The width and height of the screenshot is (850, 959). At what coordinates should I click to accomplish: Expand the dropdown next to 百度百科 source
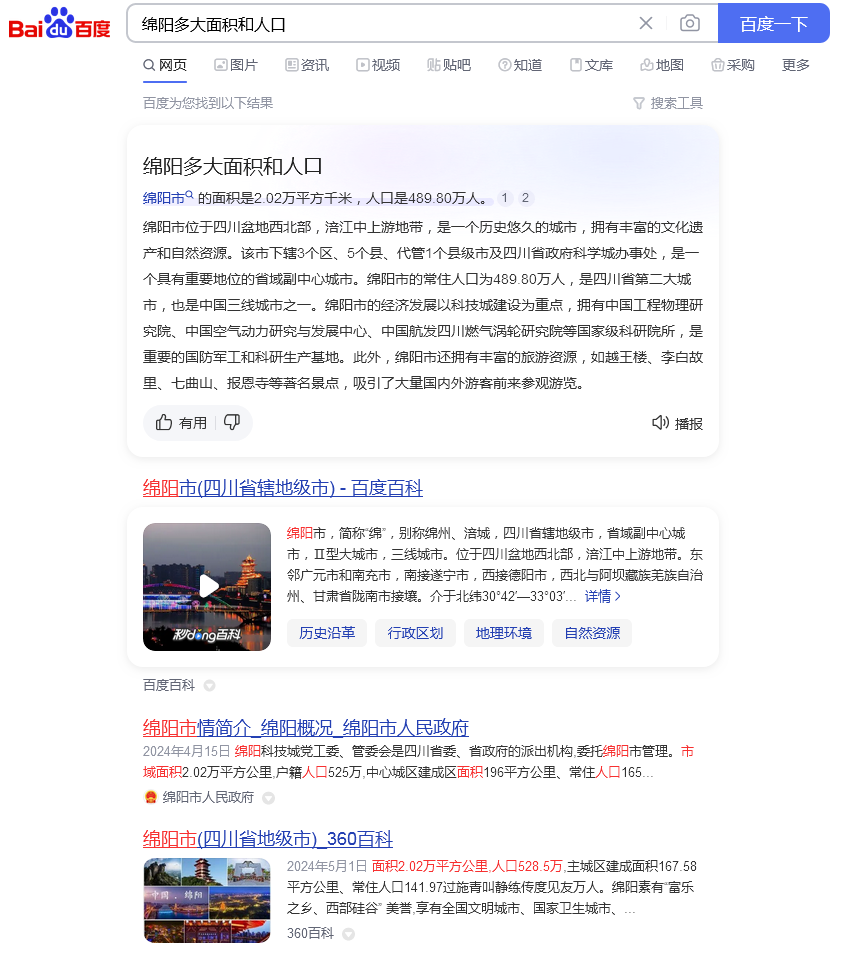coord(209,686)
